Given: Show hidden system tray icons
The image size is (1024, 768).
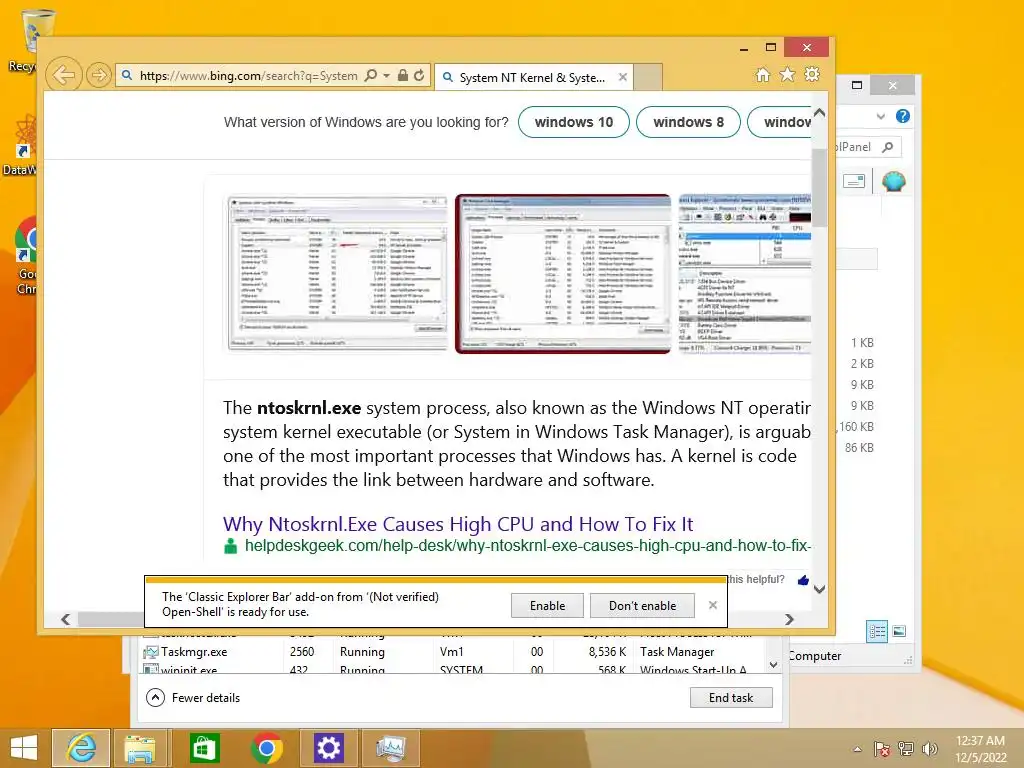Looking at the screenshot, I should [857, 749].
